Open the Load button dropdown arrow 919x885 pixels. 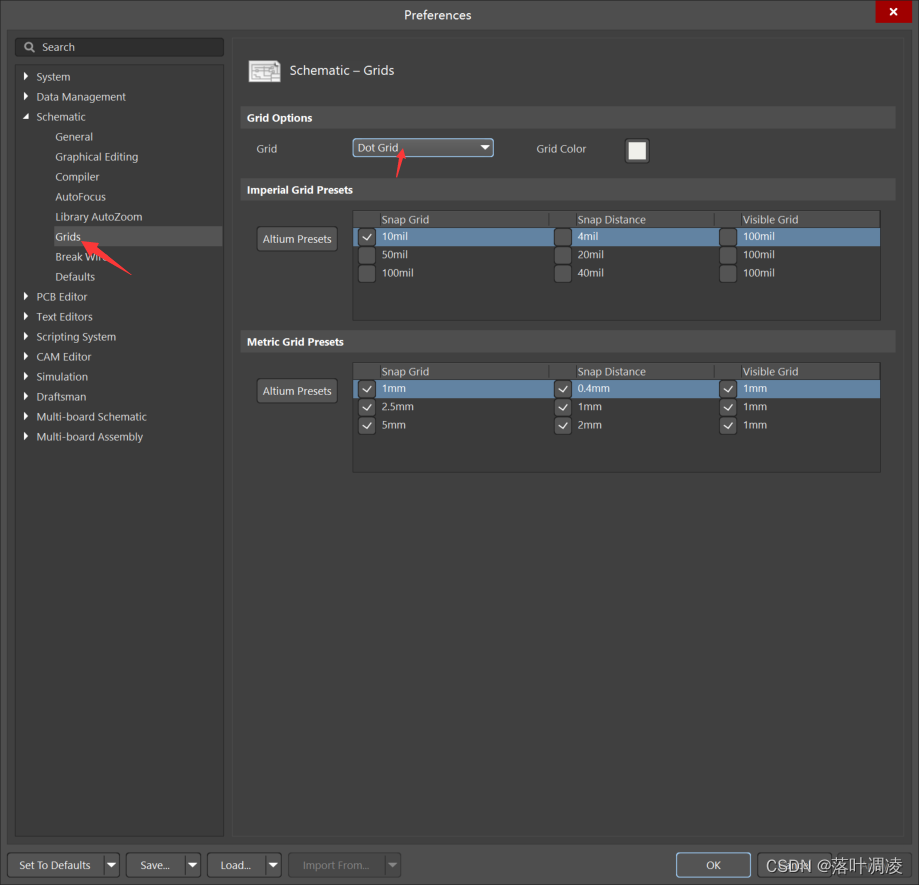273,865
